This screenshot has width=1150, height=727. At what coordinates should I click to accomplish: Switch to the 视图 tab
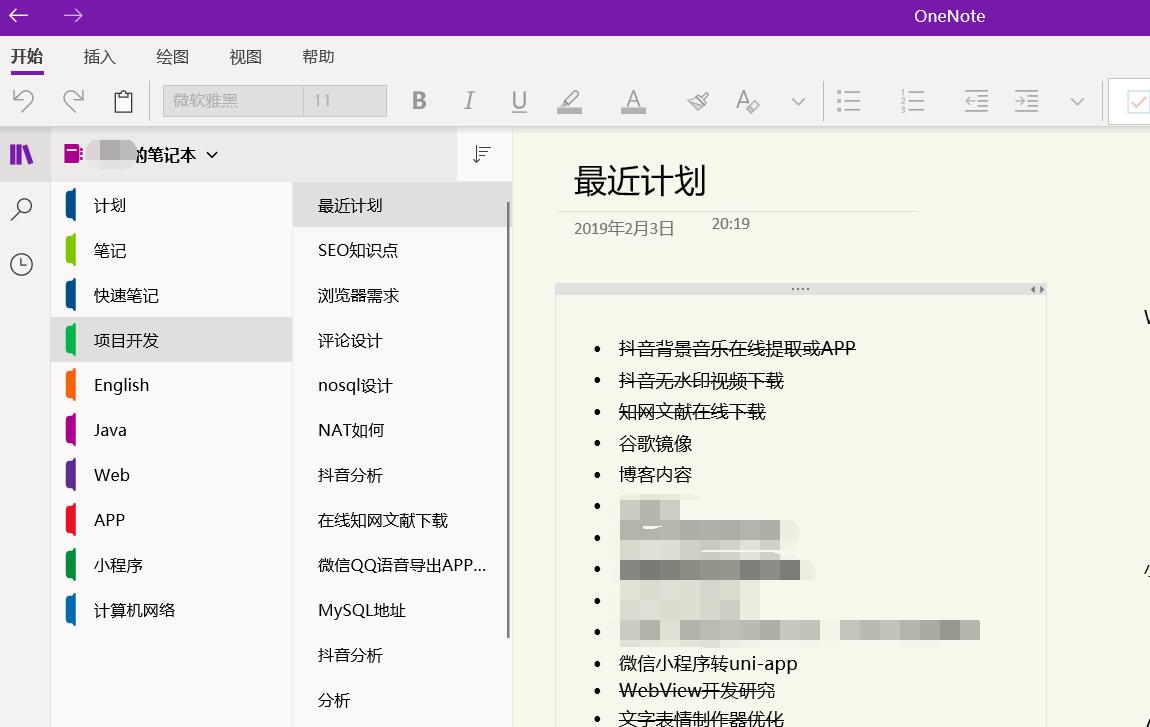(245, 56)
